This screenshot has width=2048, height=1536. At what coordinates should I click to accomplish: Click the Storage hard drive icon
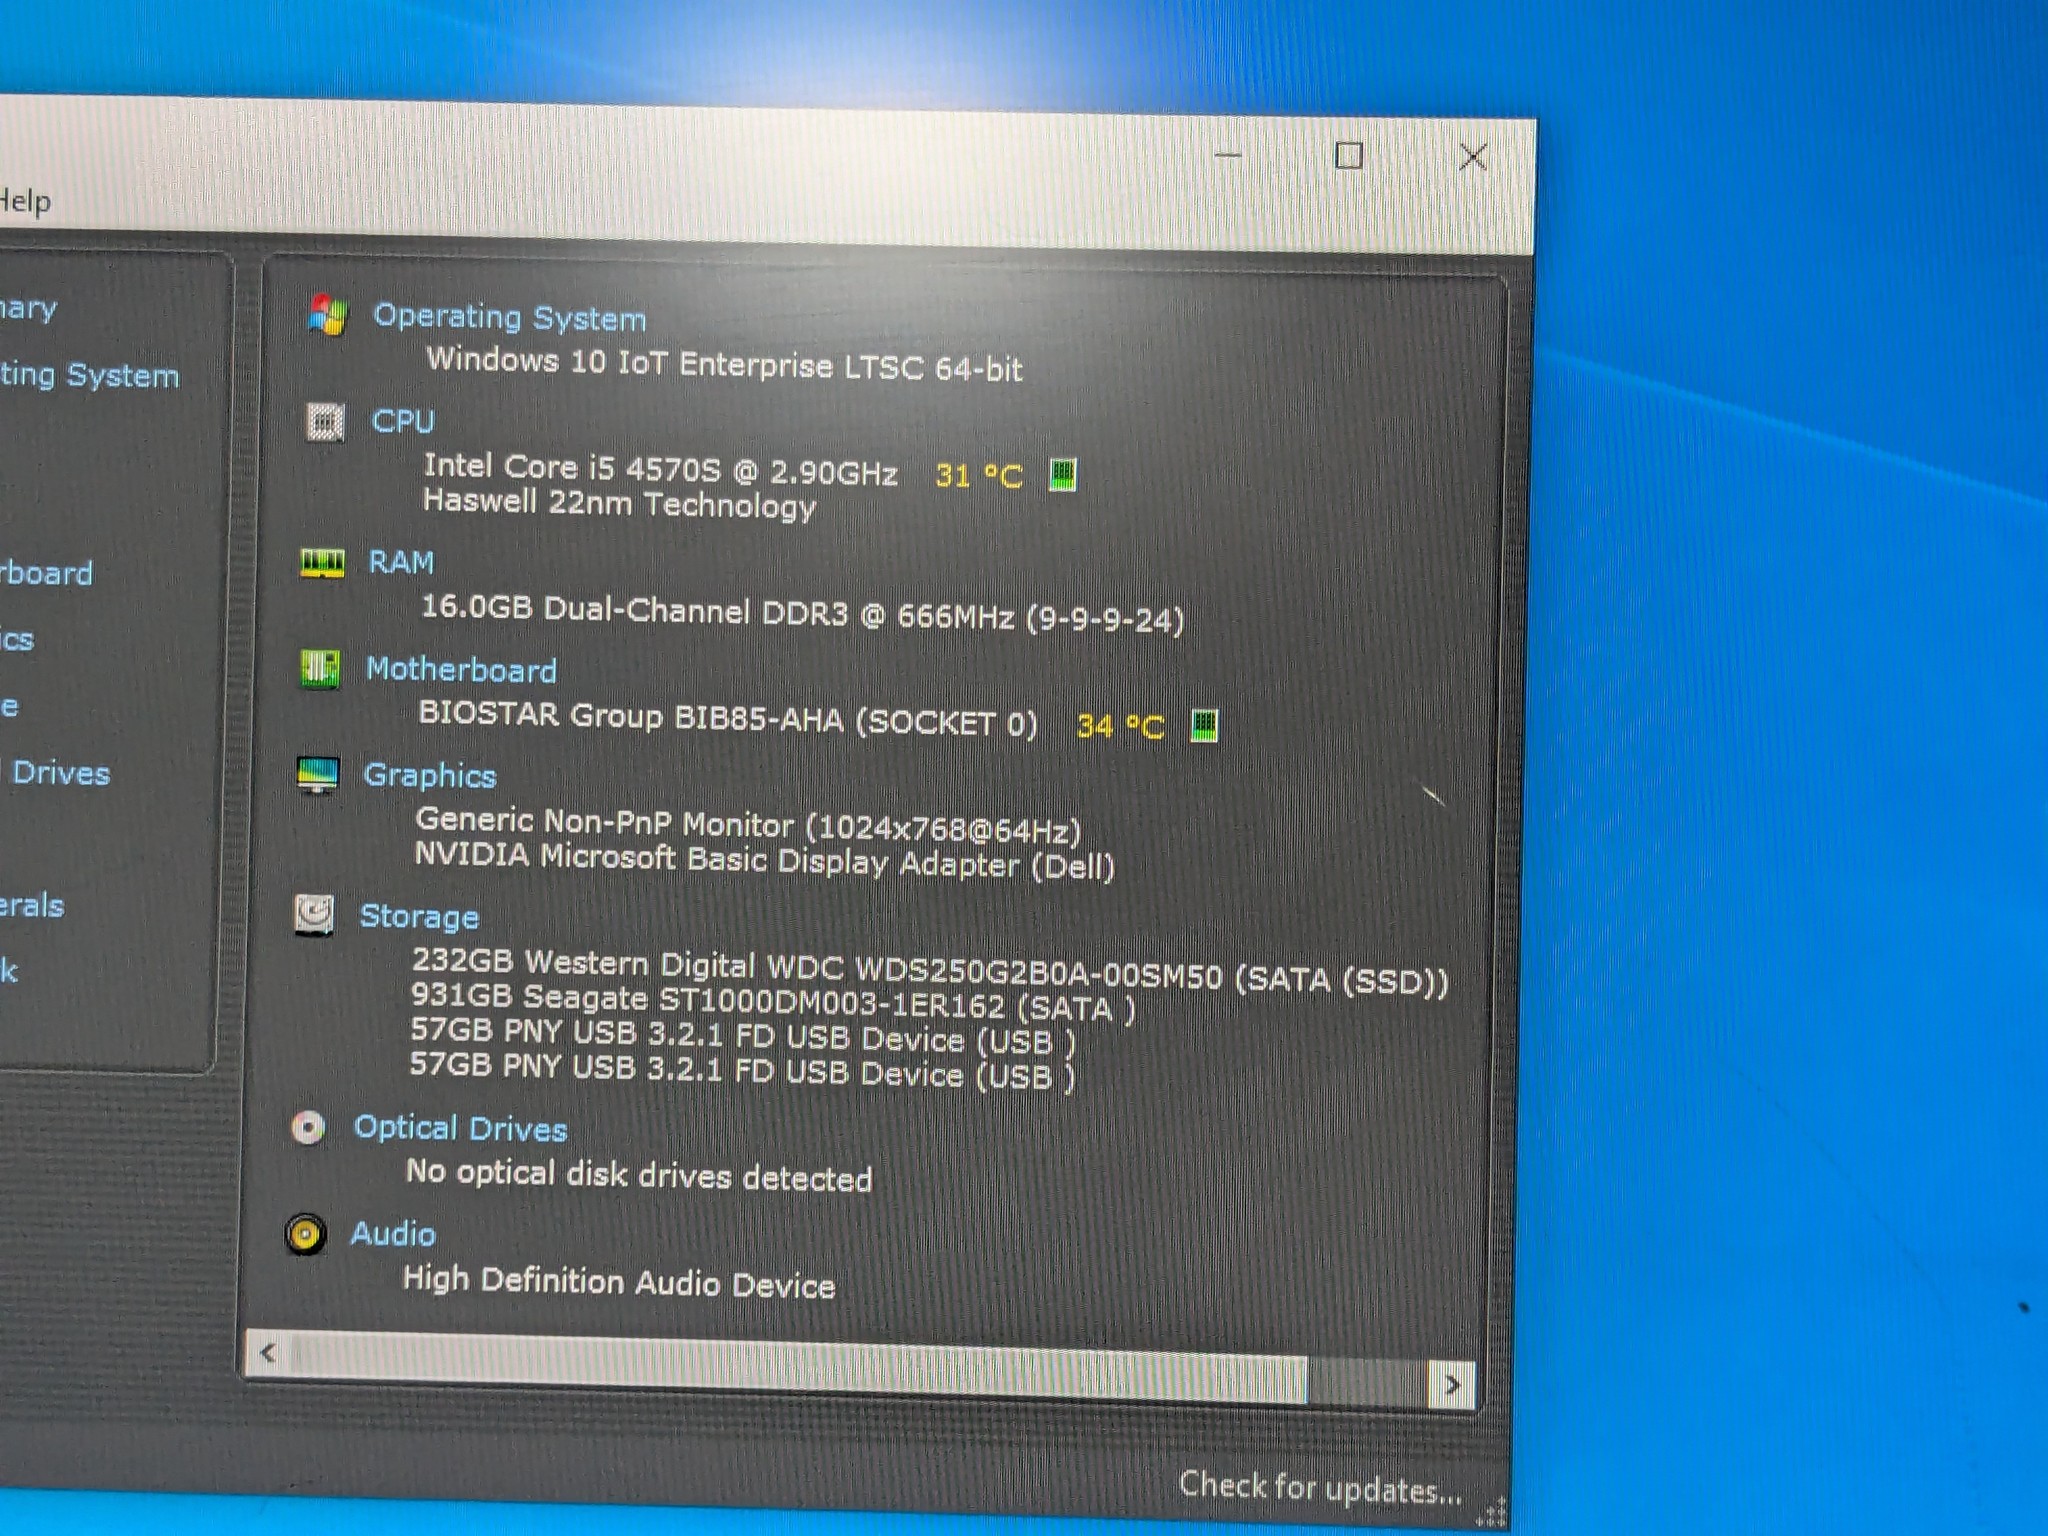point(314,914)
